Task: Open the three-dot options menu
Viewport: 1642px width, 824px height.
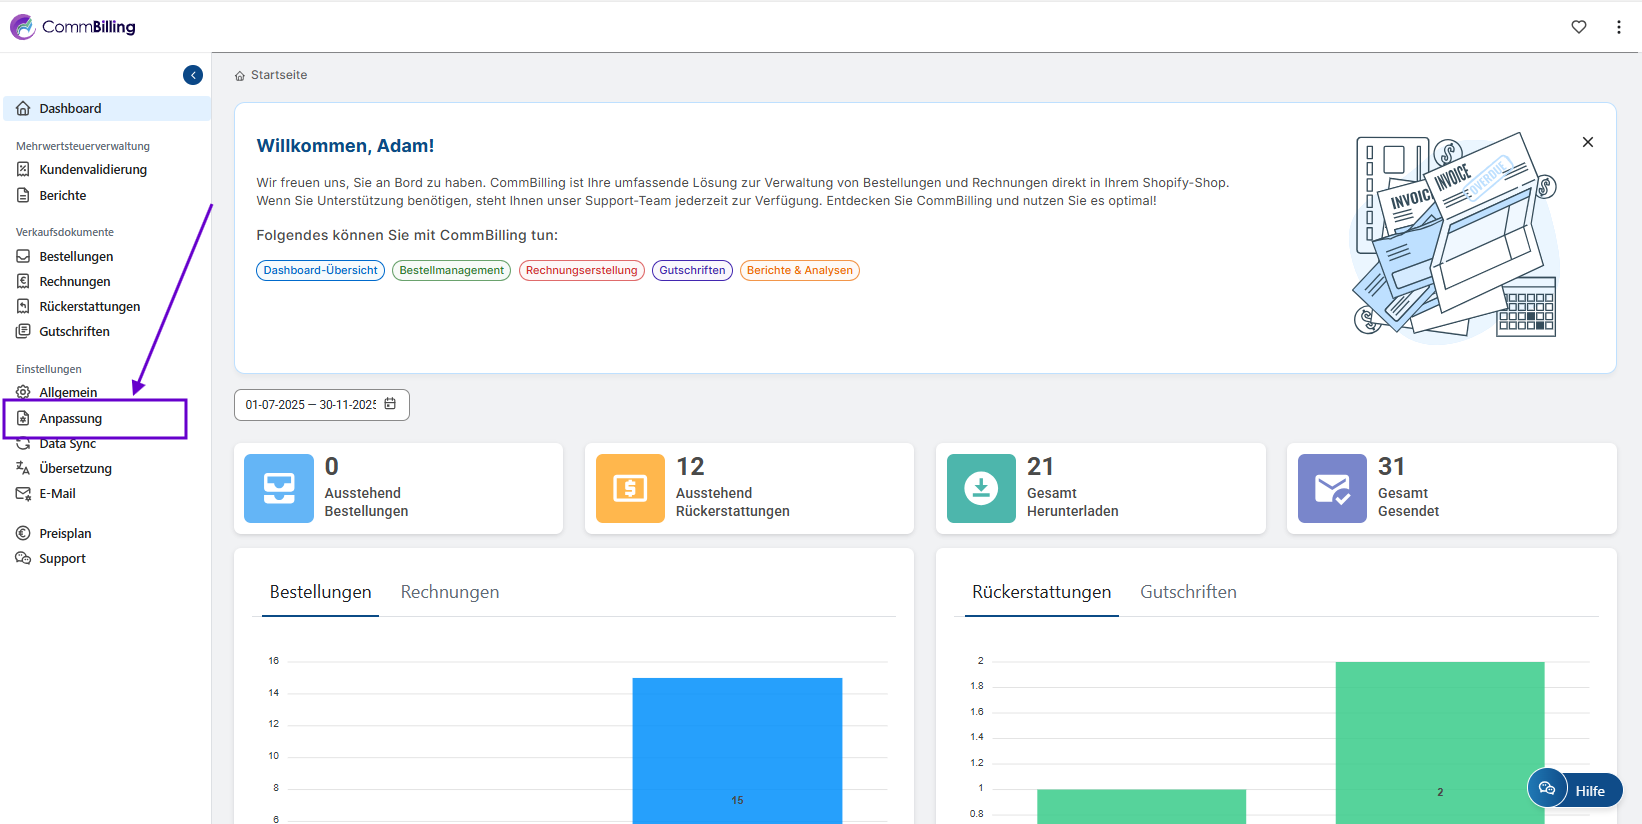Action: (1619, 27)
